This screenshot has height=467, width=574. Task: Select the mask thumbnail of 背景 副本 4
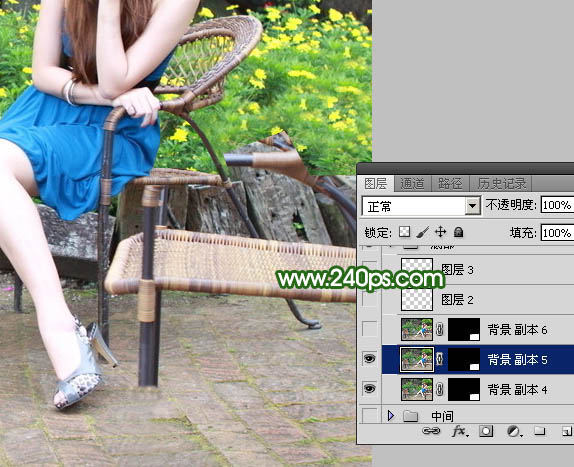tap(464, 389)
